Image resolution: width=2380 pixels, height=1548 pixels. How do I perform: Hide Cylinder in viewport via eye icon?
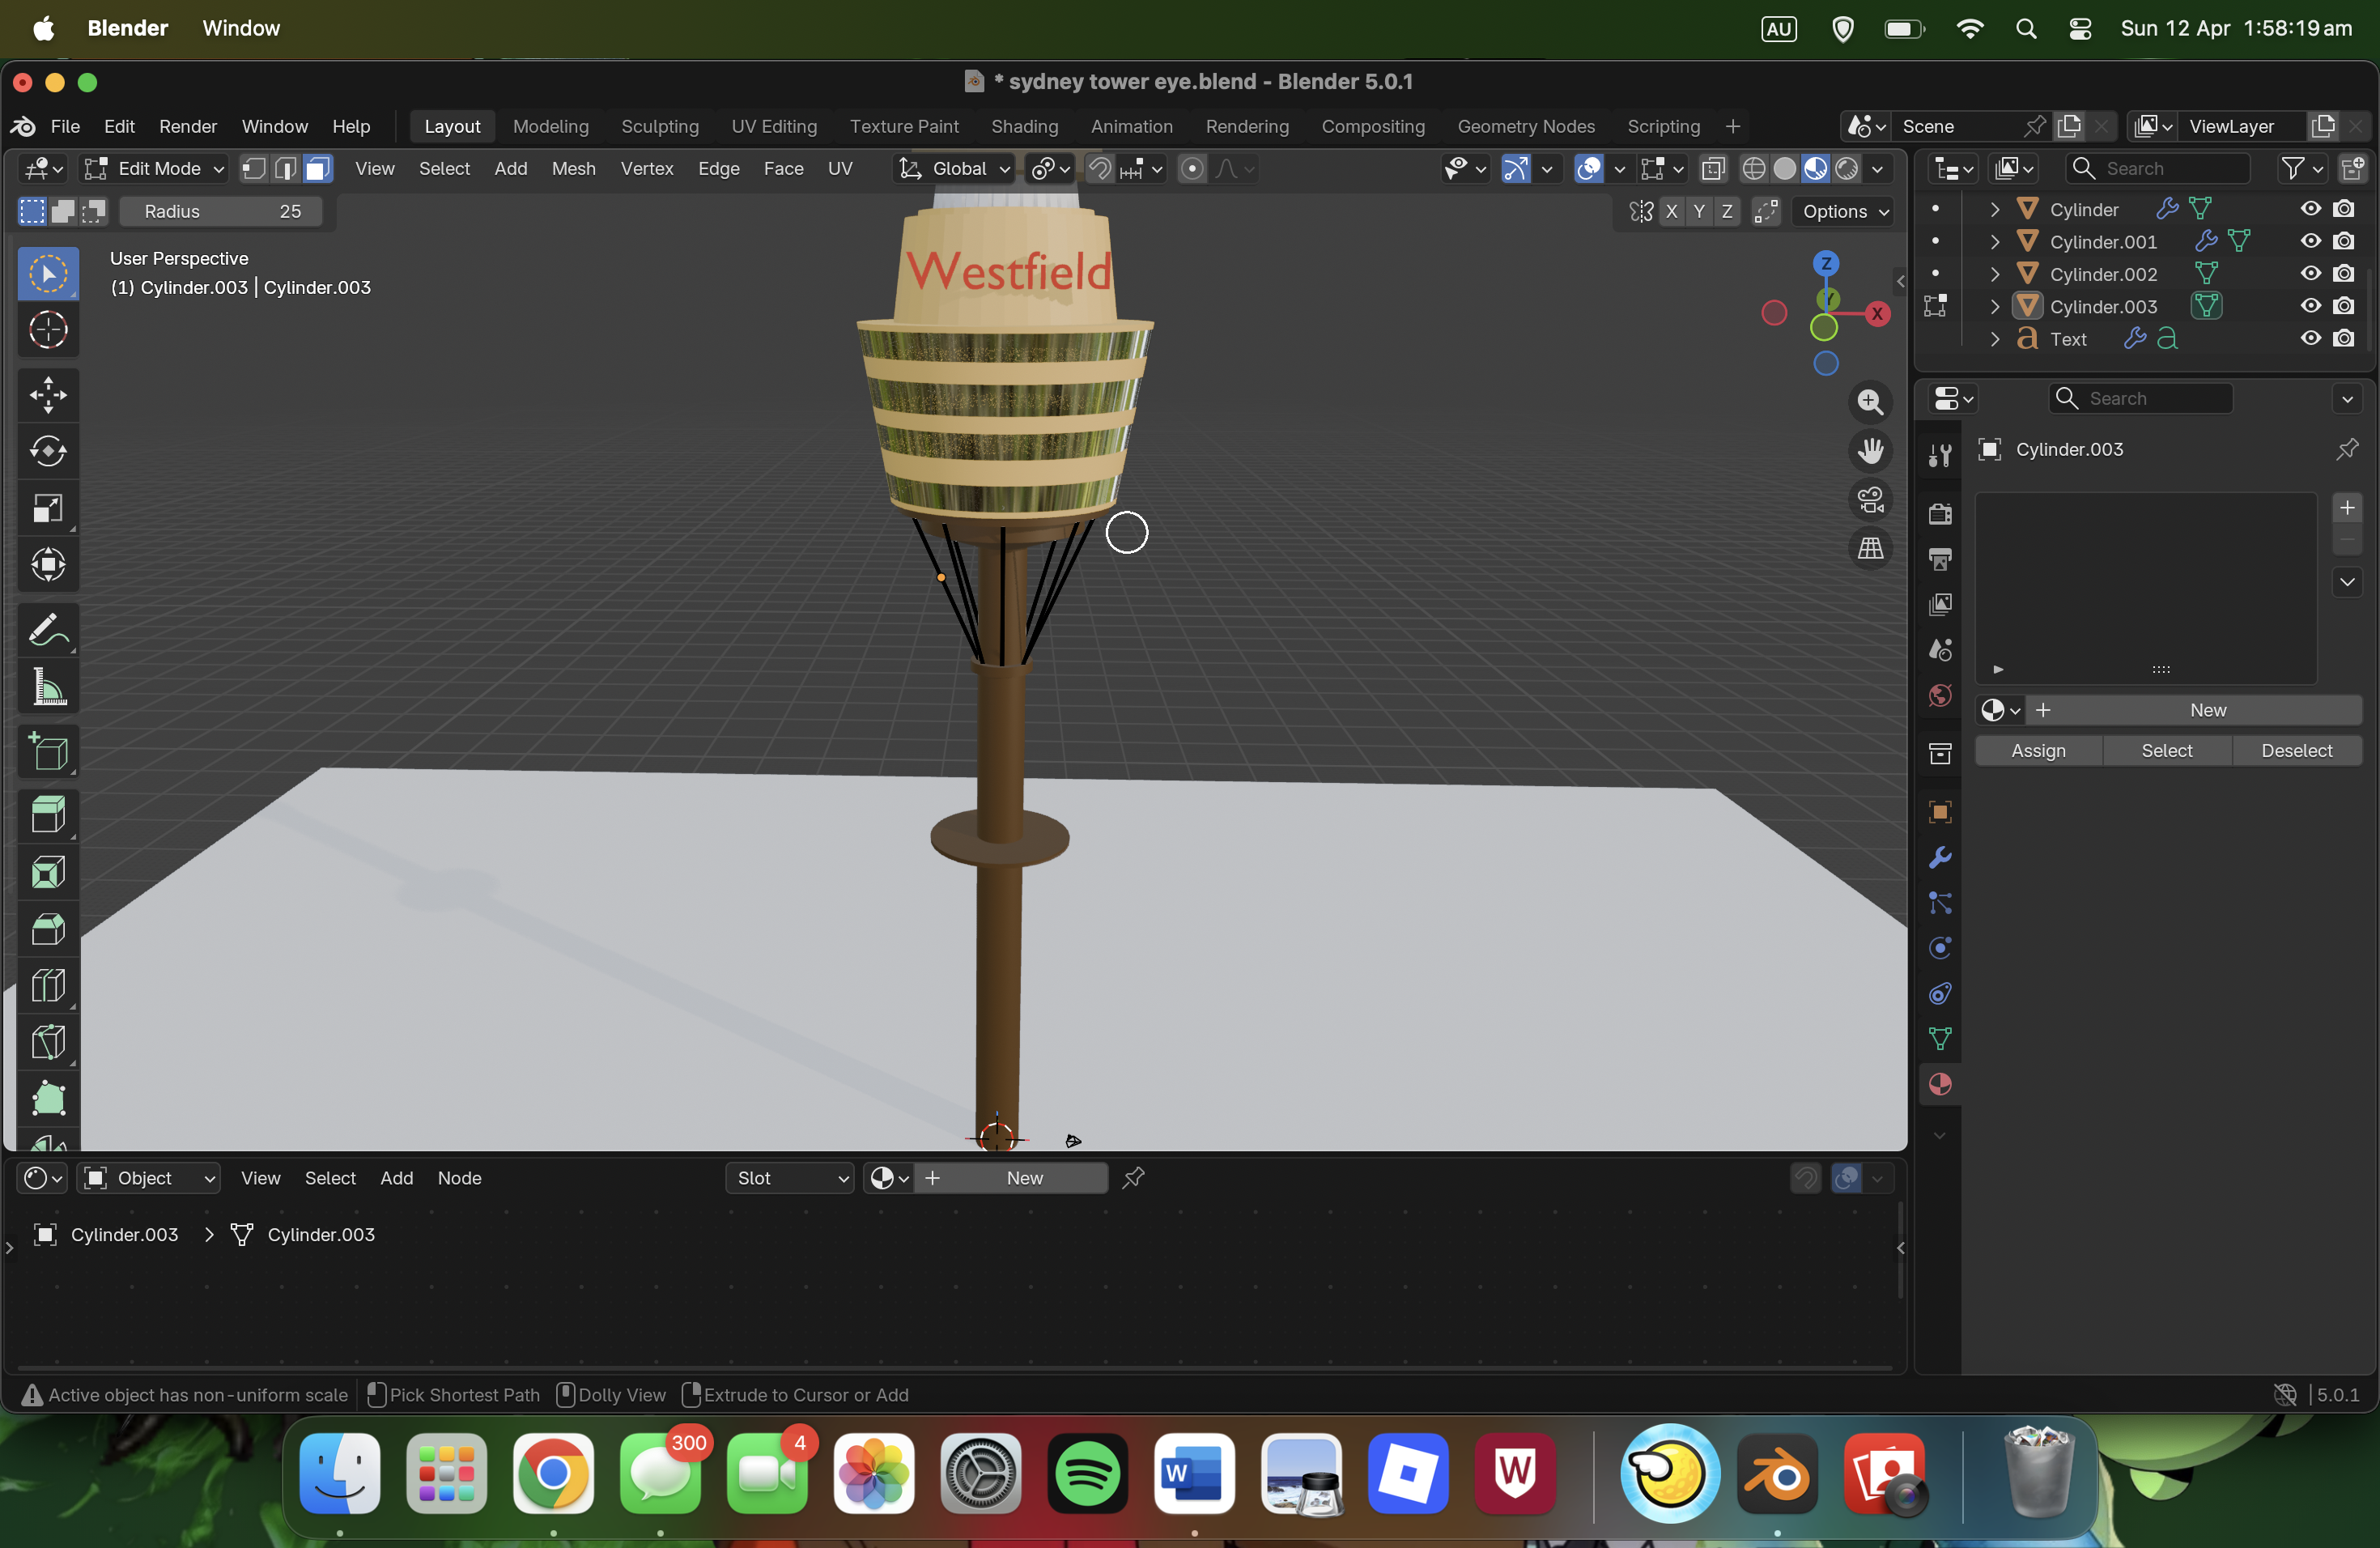coord(2310,209)
